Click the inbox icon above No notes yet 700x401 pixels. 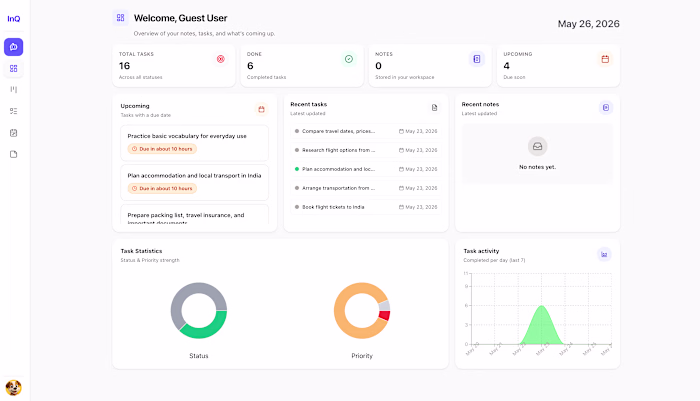pyautogui.click(x=538, y=146)
